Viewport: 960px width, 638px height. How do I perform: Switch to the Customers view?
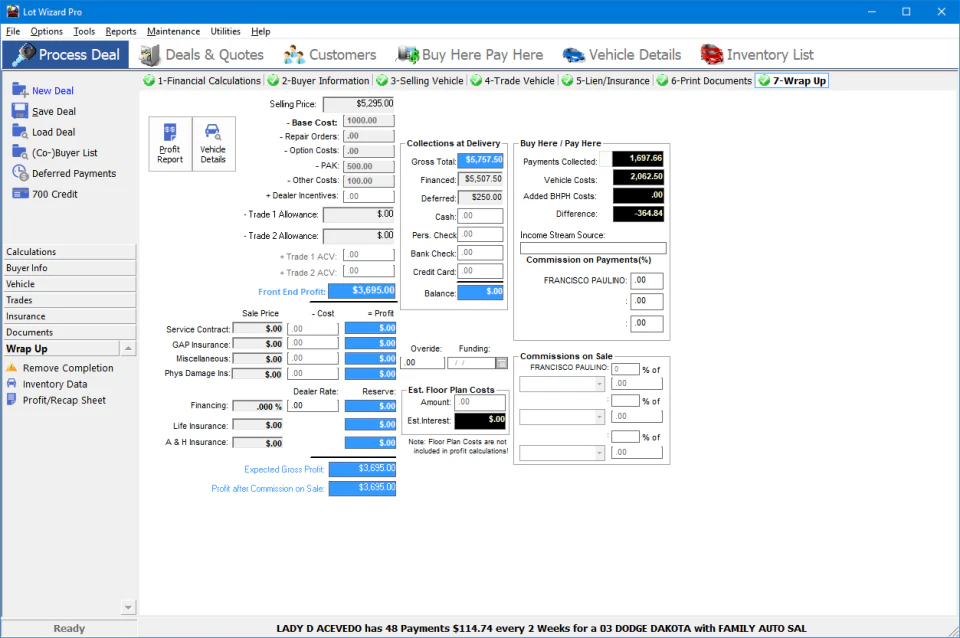click(x=330, y=54)
